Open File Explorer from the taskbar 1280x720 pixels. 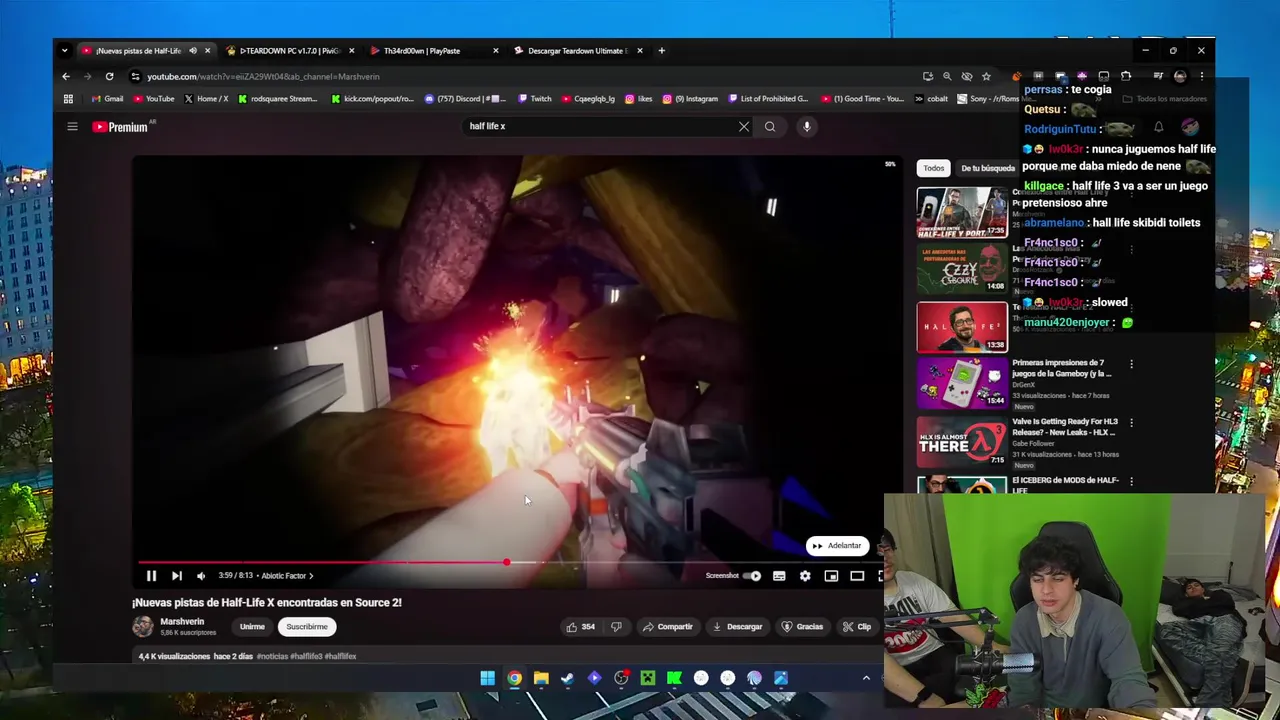pos(541,678)
